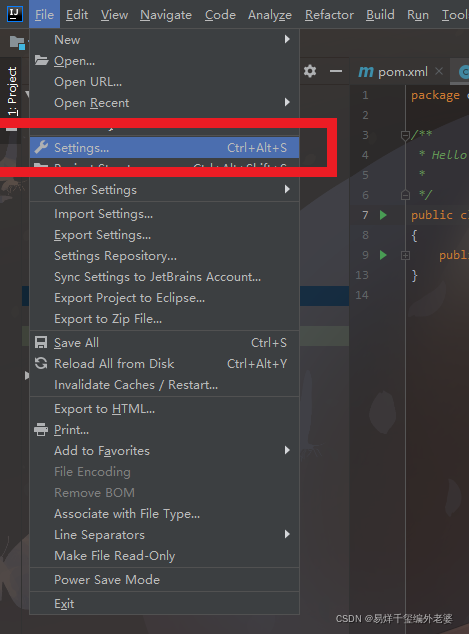
Task: Click the open folder icon beside Open...
Action: click(41, 60)
